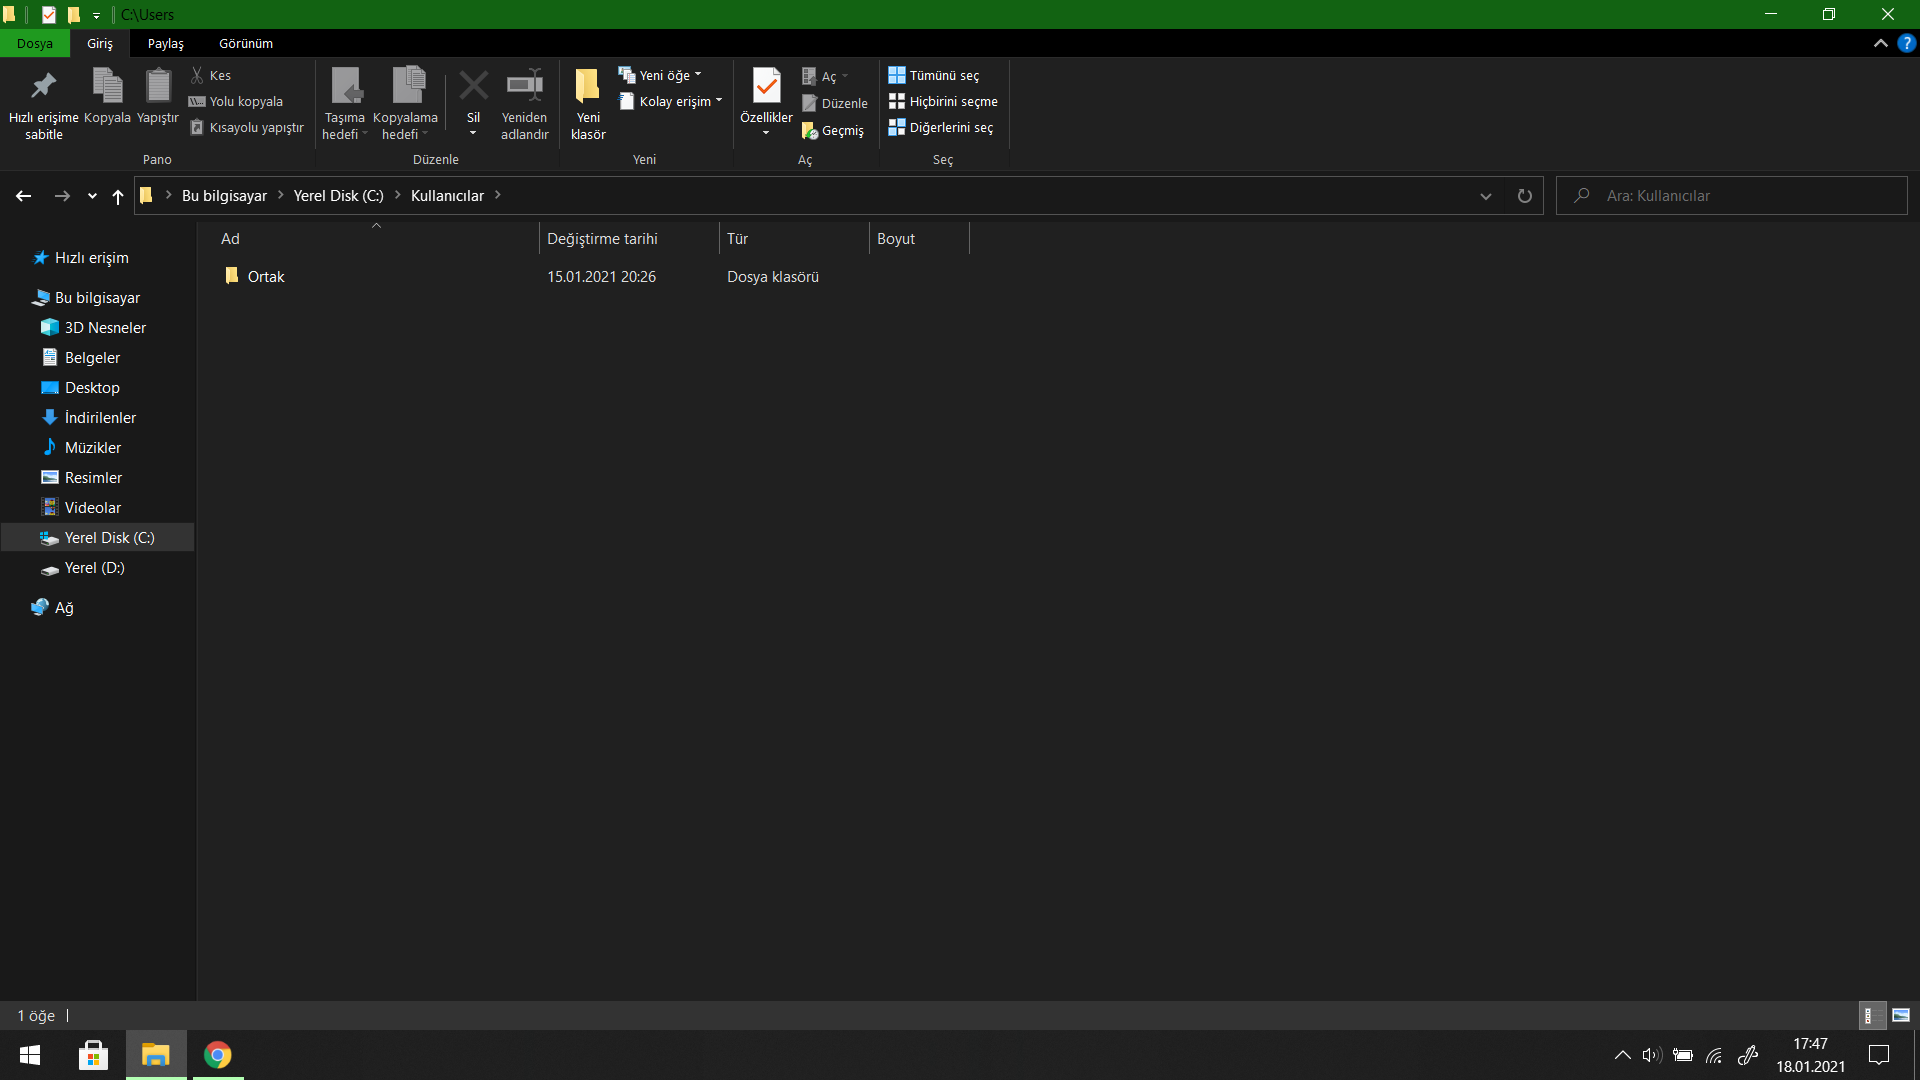
Task: Switch to details view in status bar
Action: (1870, 1015)
